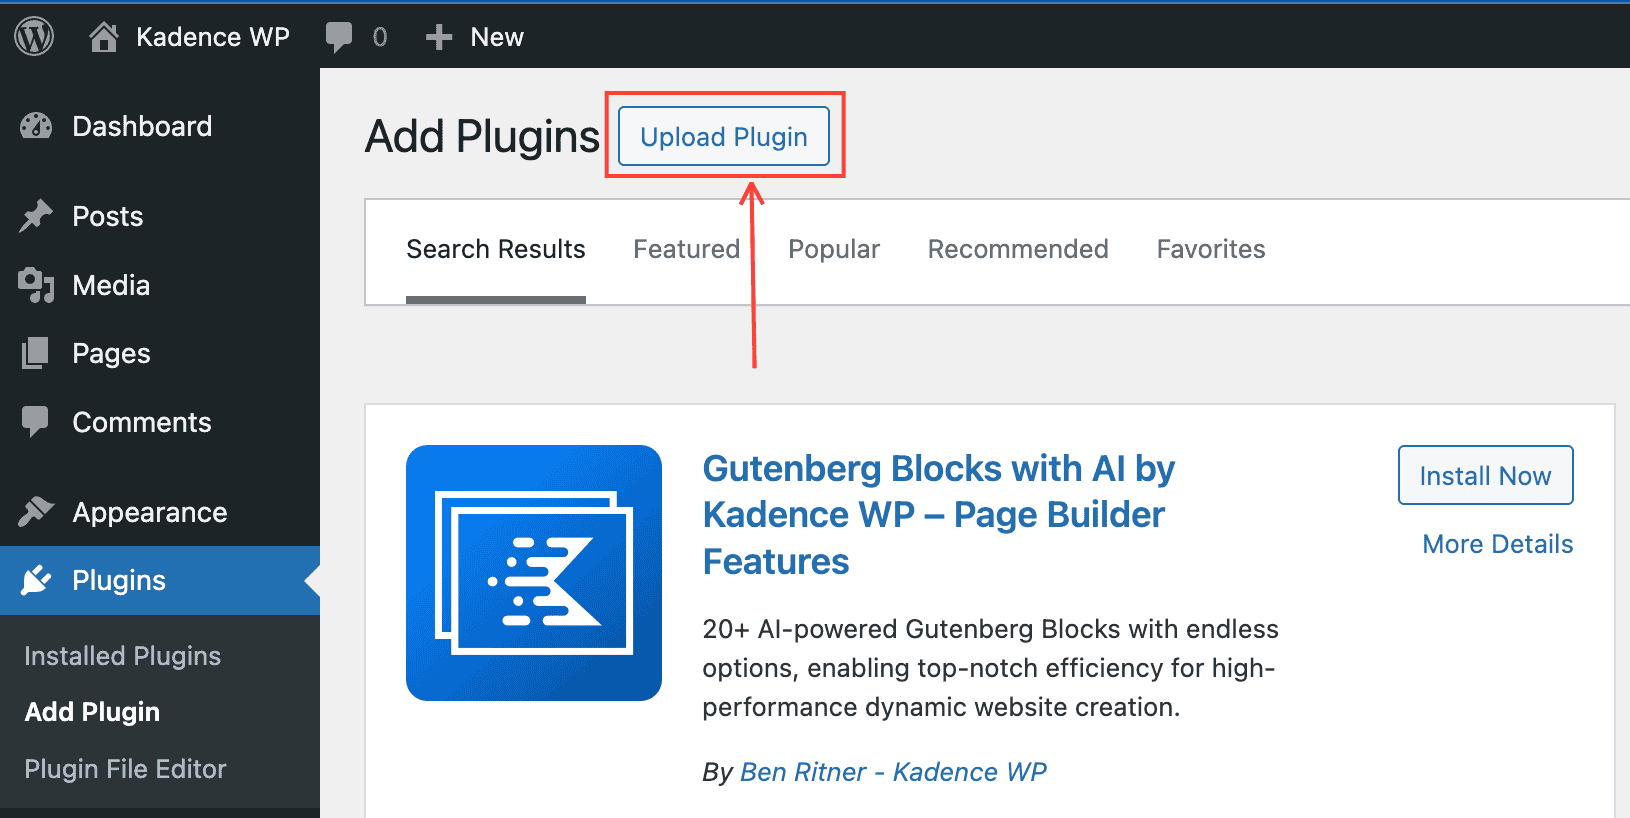Click the Appearance paintbrush icon
The width and height of the screenshot is (1630, 818).
click(x=36, y=512)
